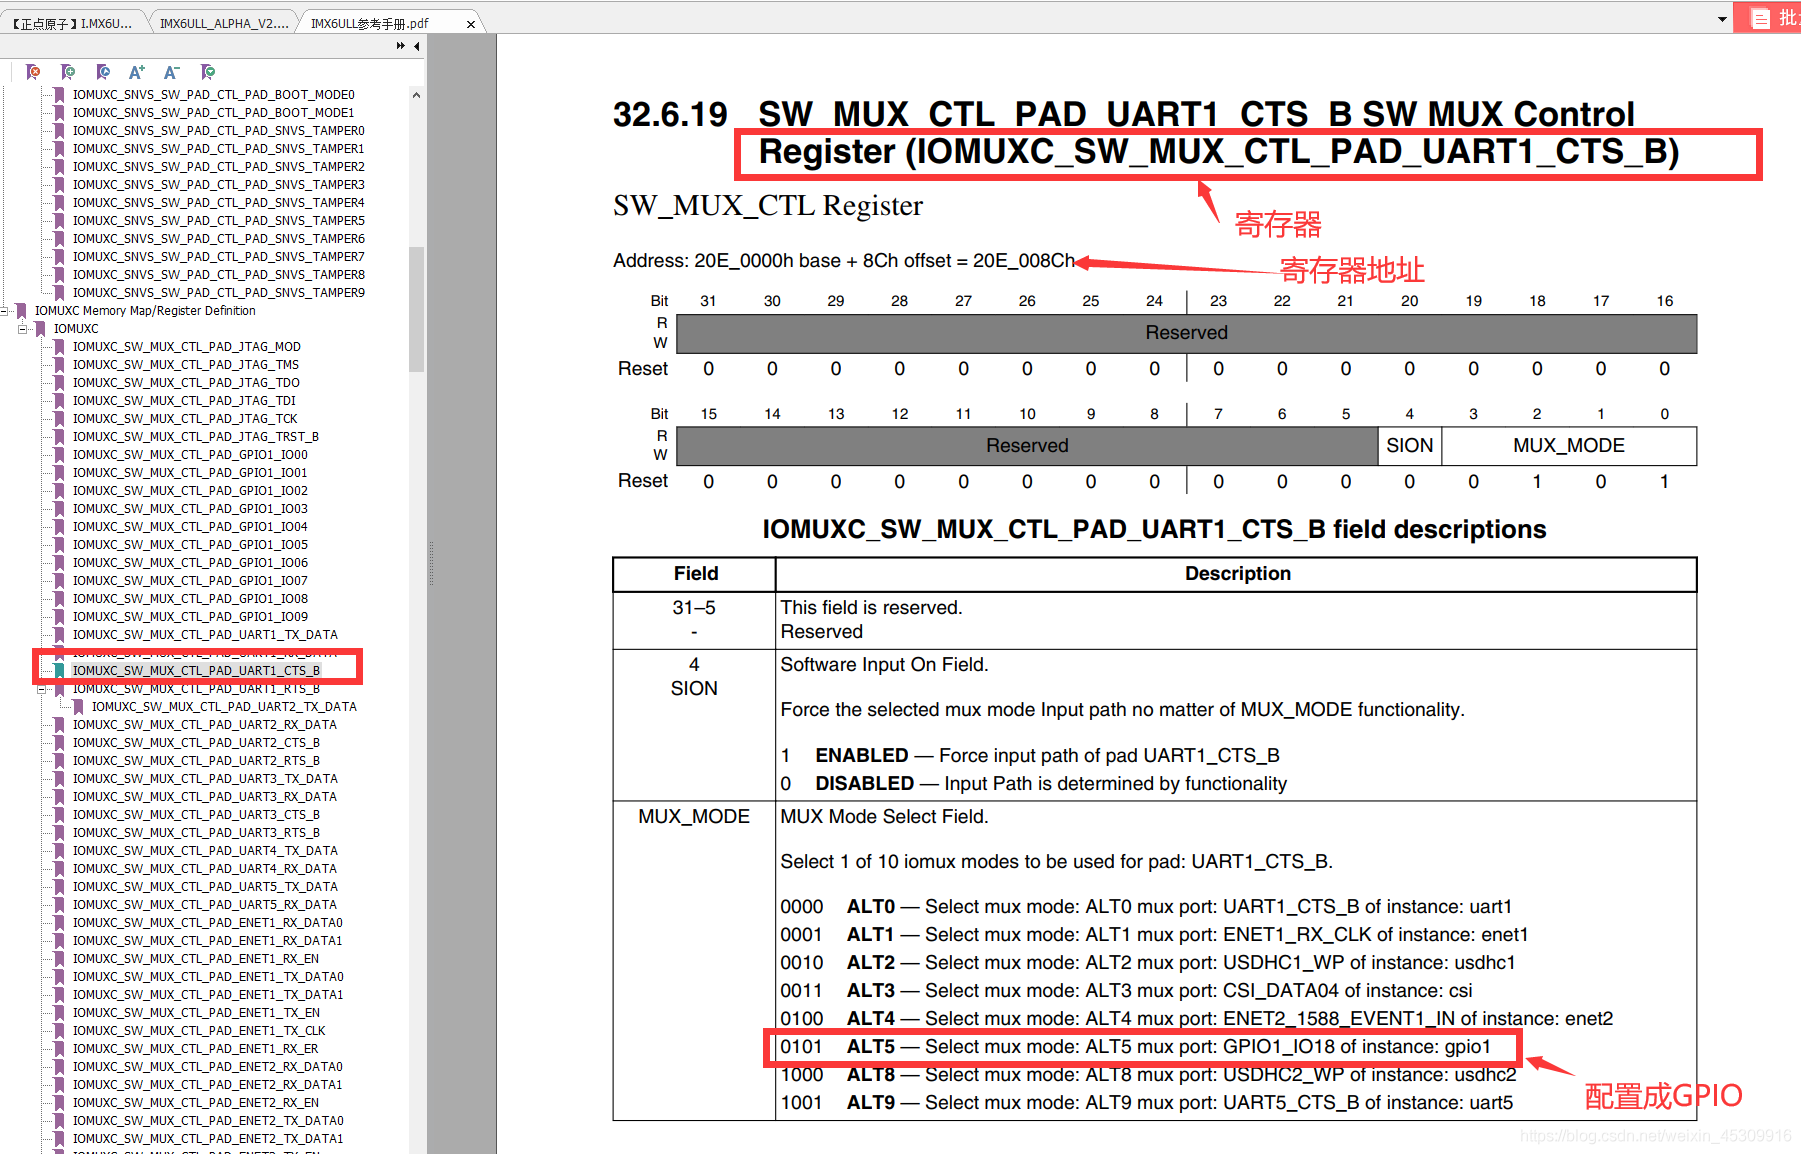Select the IOMUXC tree item label
Image resolution: width=1801 pixels, height=1154 pixels.
[x=76, y=329]
